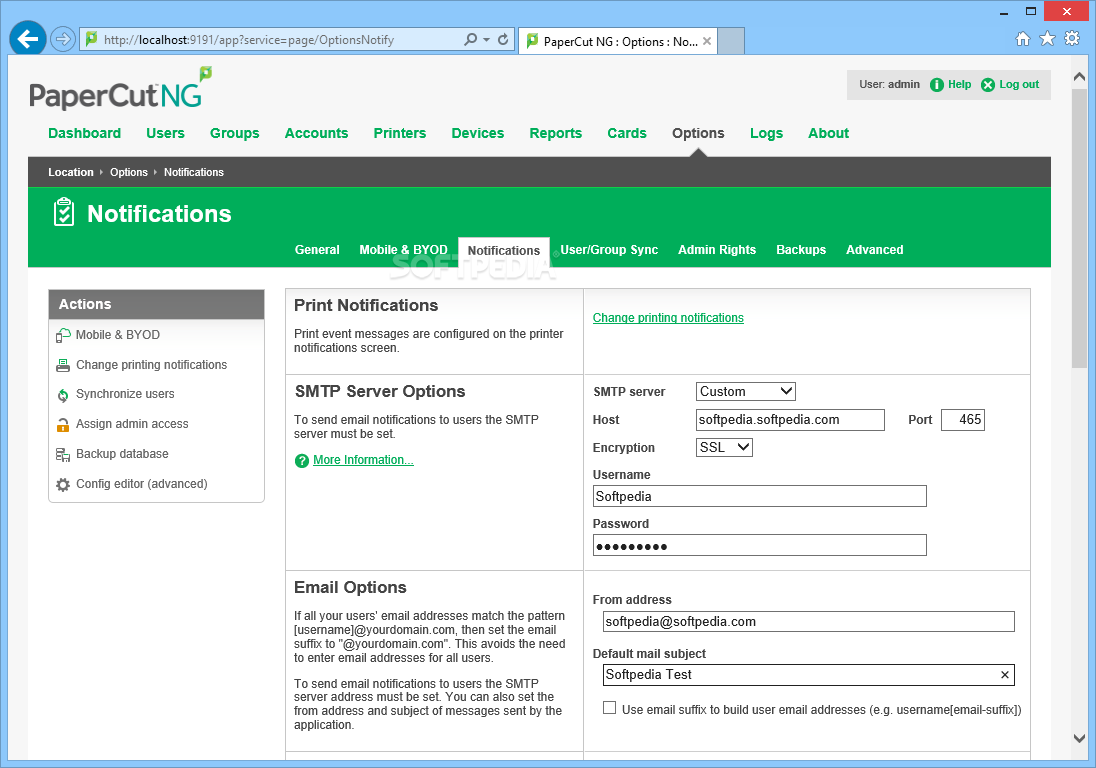This screenshot has height=768, width=1096.
Task: Open the address bar autocomplete dropdown arrow
Action: (x=486, y=39)
